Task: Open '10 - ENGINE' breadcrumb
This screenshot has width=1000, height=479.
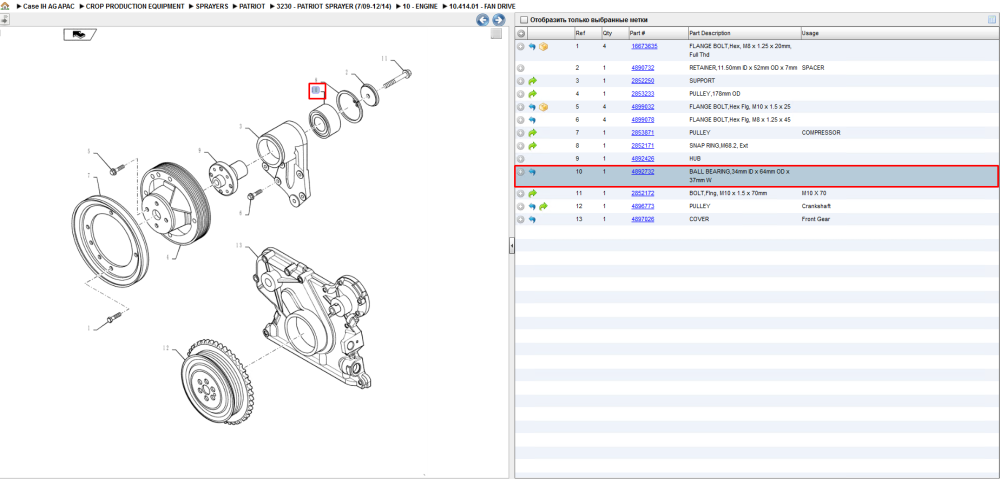Action: pos(420,6)
